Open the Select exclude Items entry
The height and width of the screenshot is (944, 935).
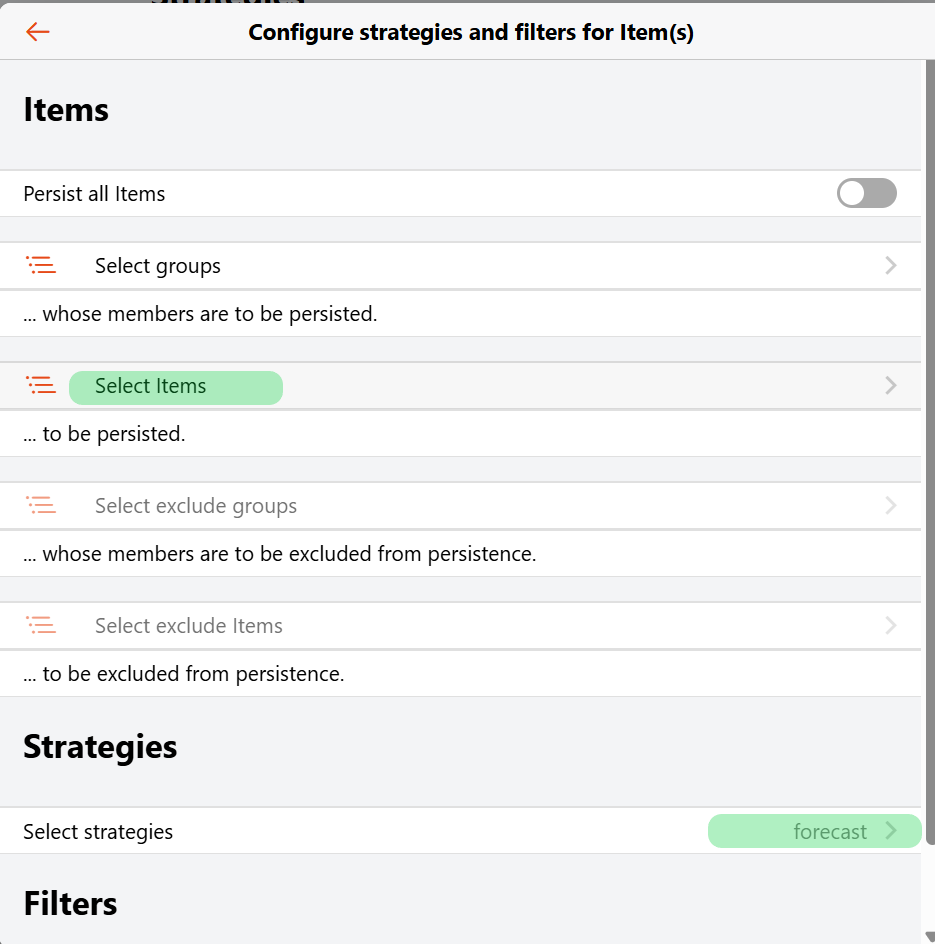coord(189,626)
